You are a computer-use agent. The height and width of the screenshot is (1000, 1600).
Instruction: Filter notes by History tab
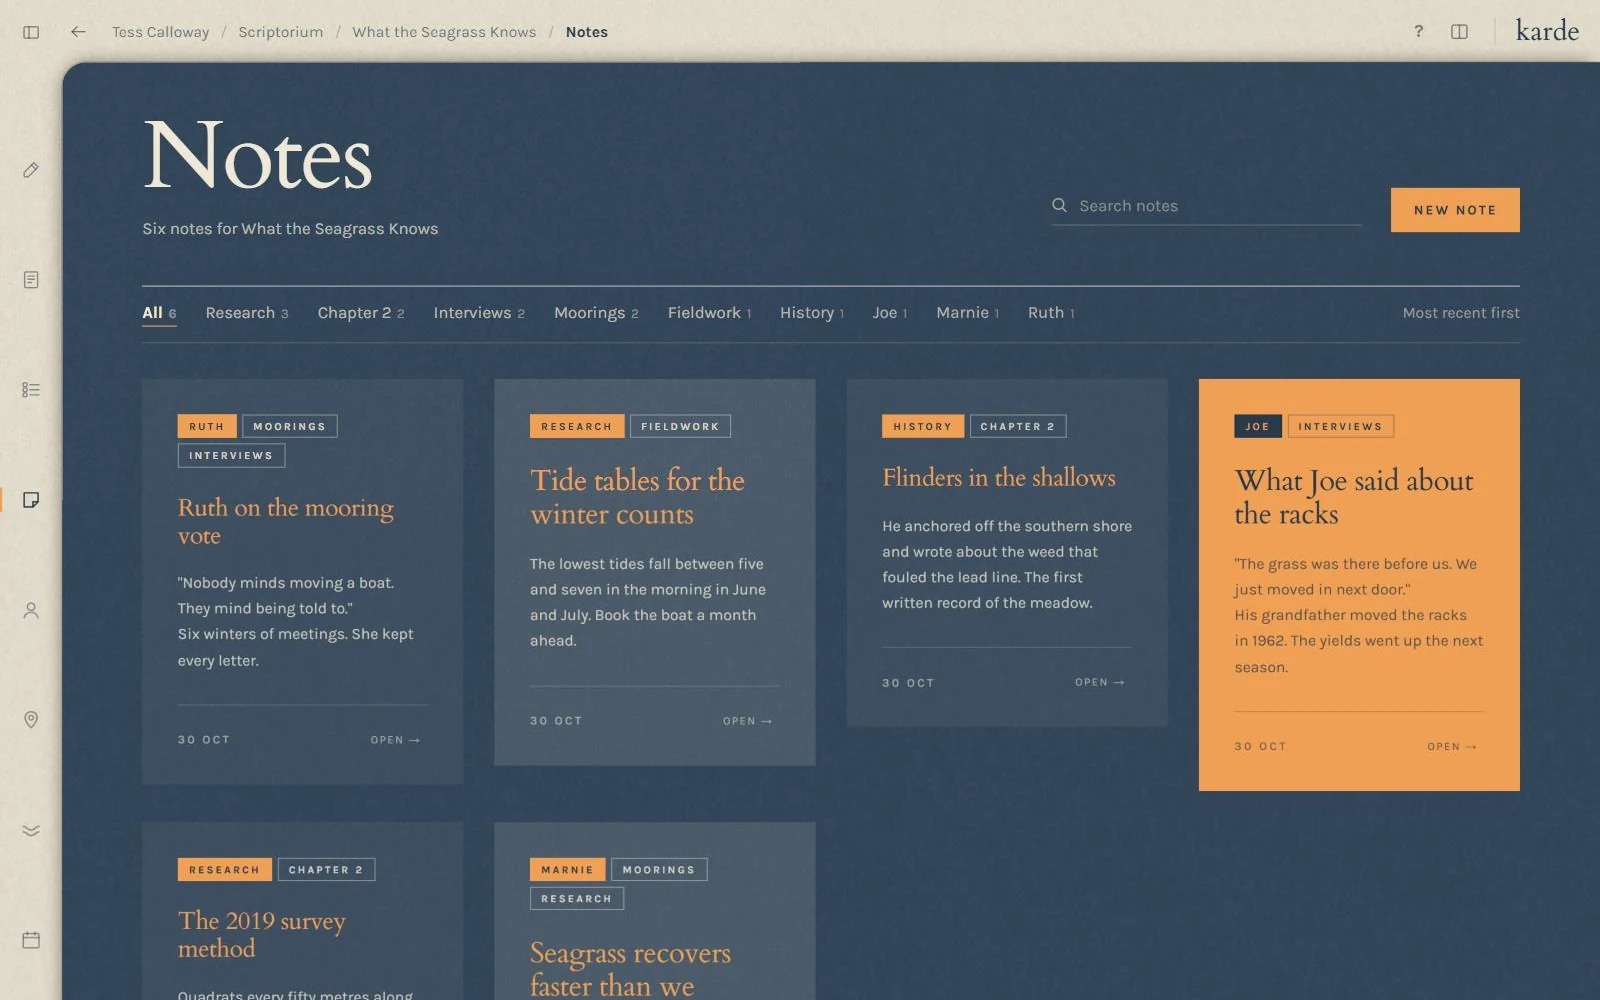[x=812, y=313]
